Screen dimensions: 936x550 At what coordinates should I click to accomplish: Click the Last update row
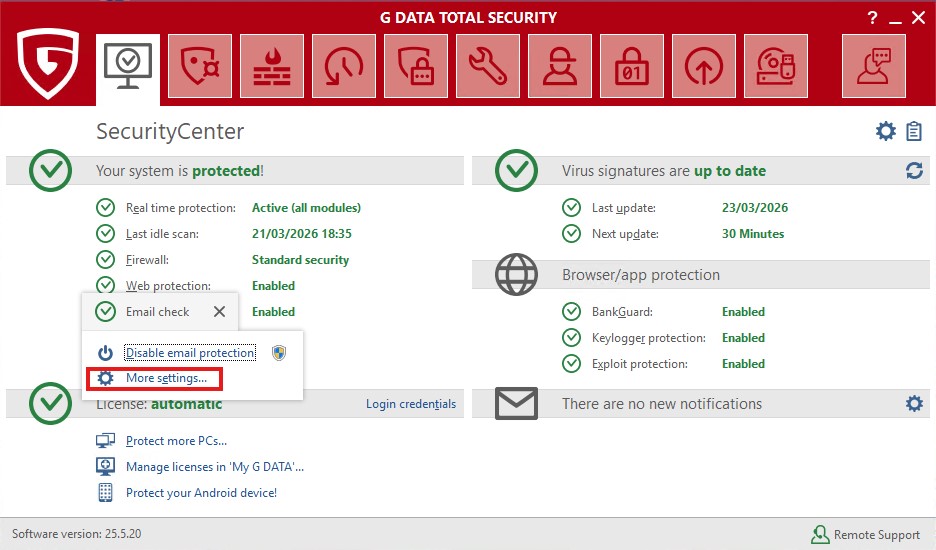tap(675, 208)
